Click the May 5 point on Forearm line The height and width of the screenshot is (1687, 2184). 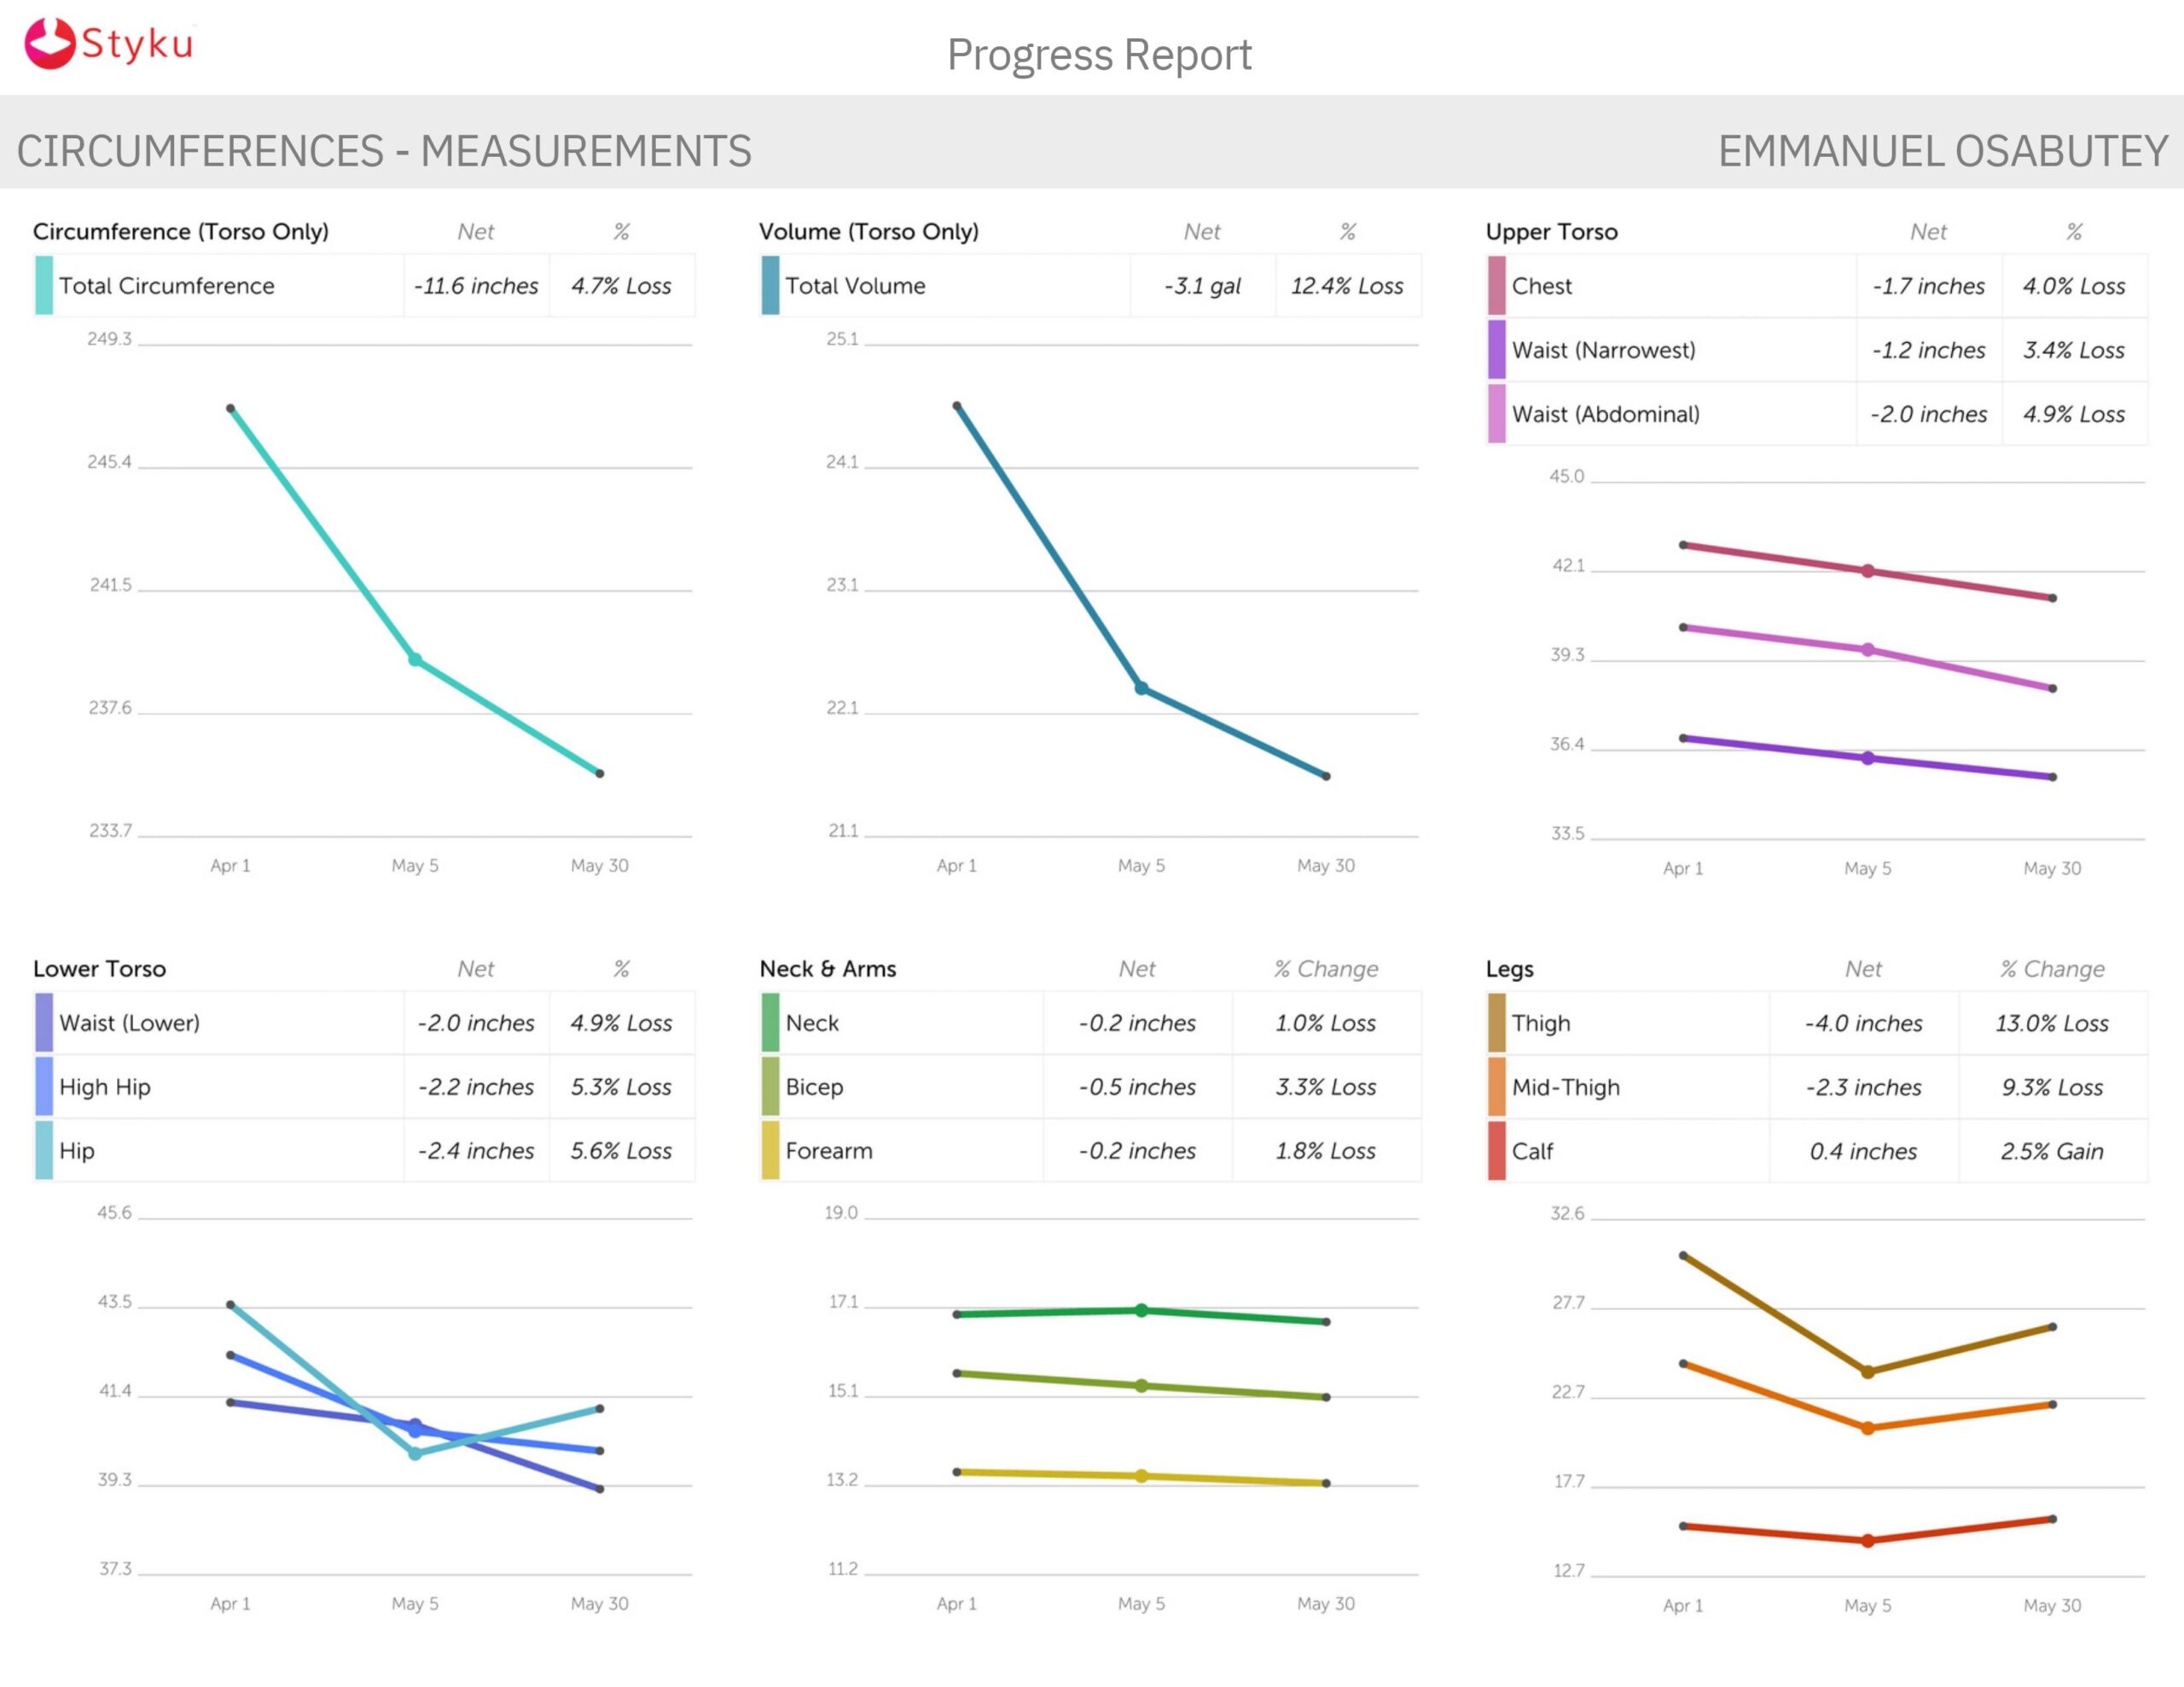[1141, 1476]
